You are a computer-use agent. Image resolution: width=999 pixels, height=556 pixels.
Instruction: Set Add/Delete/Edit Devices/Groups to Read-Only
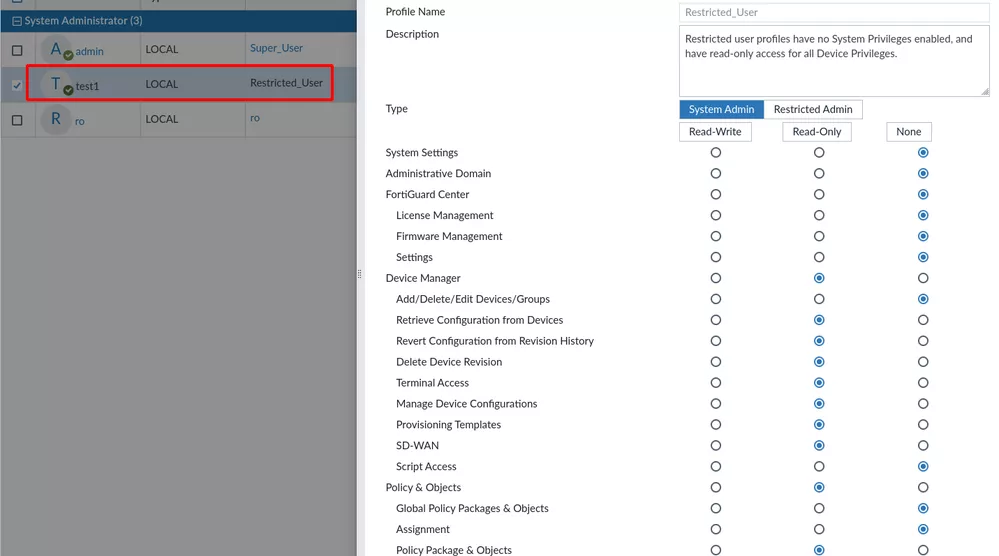click(819, 299)
